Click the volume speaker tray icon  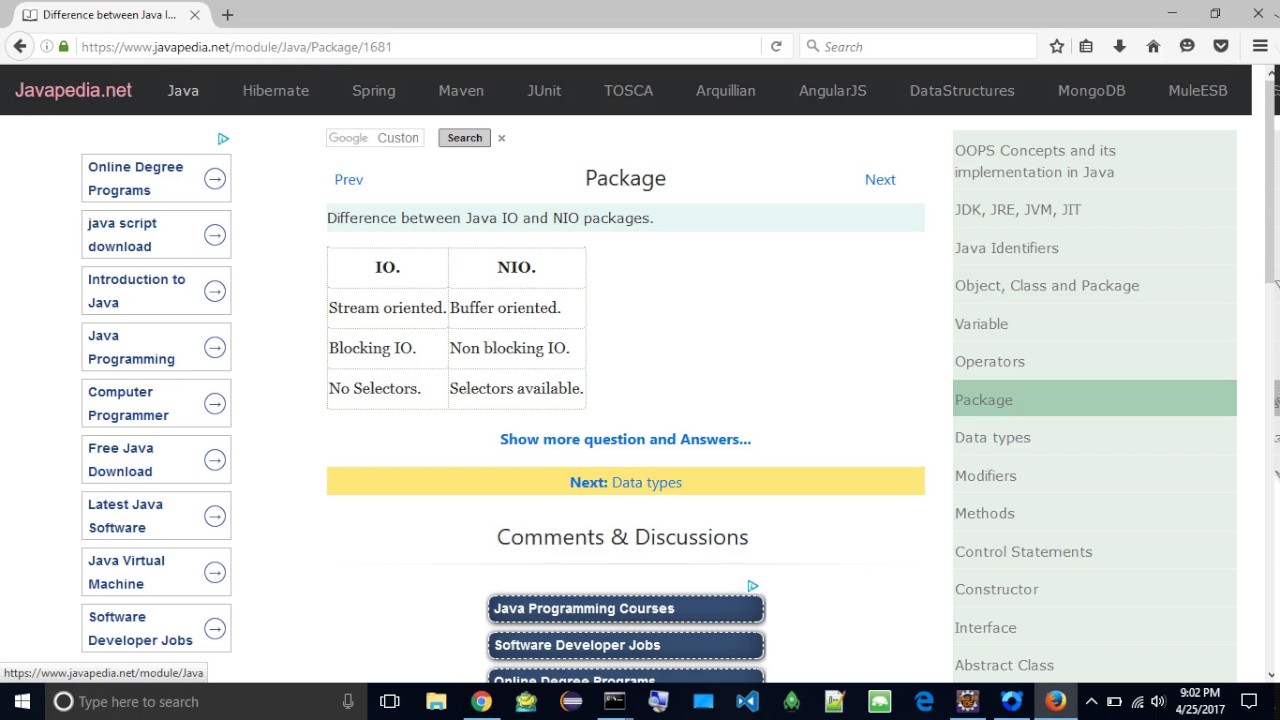[x=1158, y=702]
